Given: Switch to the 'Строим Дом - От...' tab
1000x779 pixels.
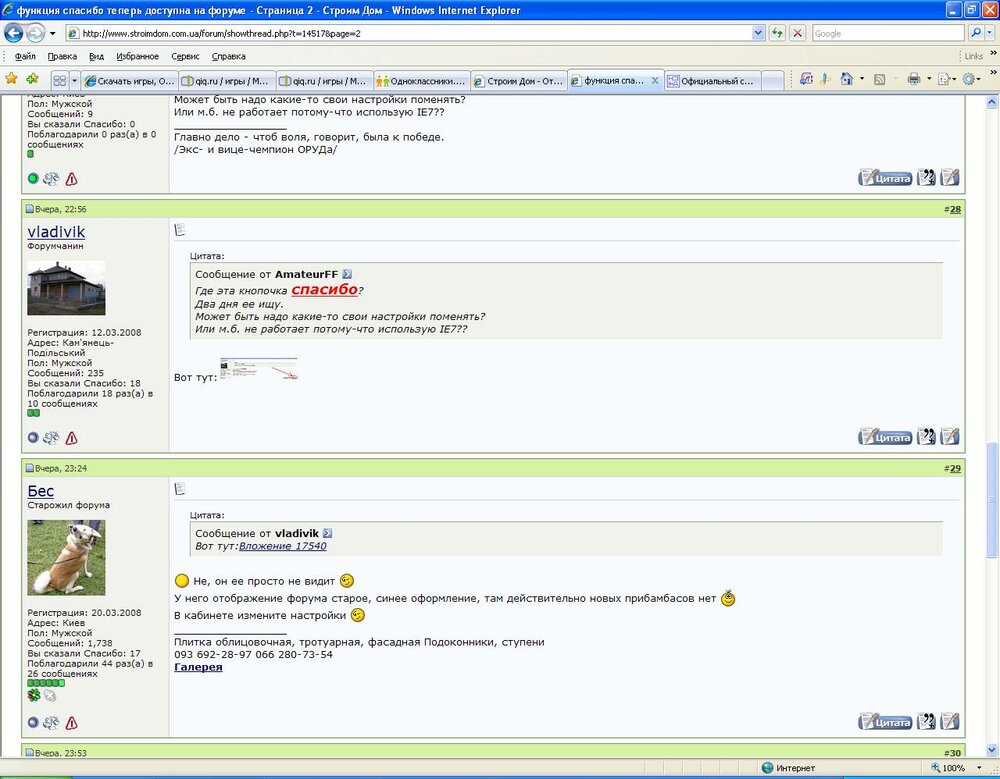Looking at the screenshot, I should (x=518, y=81).
